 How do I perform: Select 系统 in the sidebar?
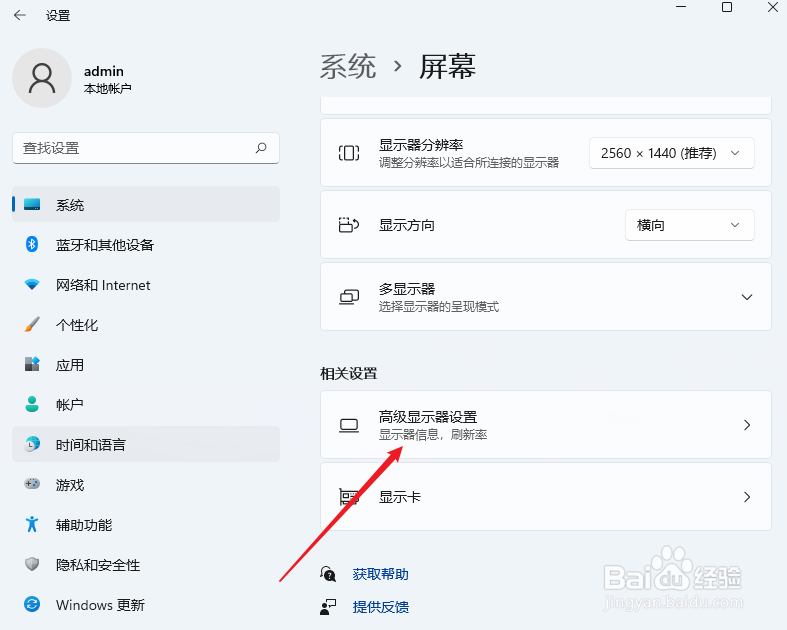pos(146,204)
